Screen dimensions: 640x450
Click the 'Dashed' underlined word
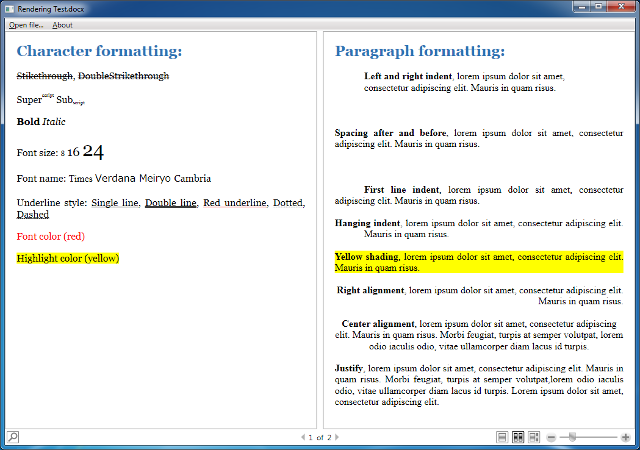click(x=33, y=214)
